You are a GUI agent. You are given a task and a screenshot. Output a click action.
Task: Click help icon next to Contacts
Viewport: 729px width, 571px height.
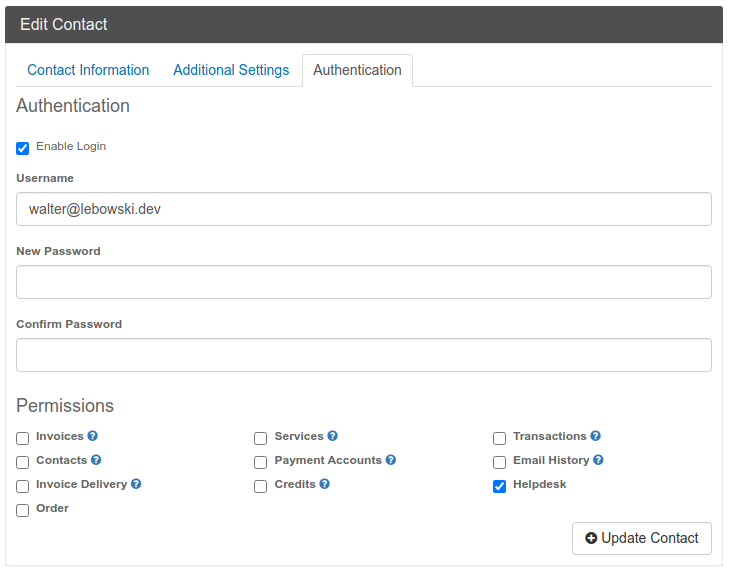click(x=96, y=460)
